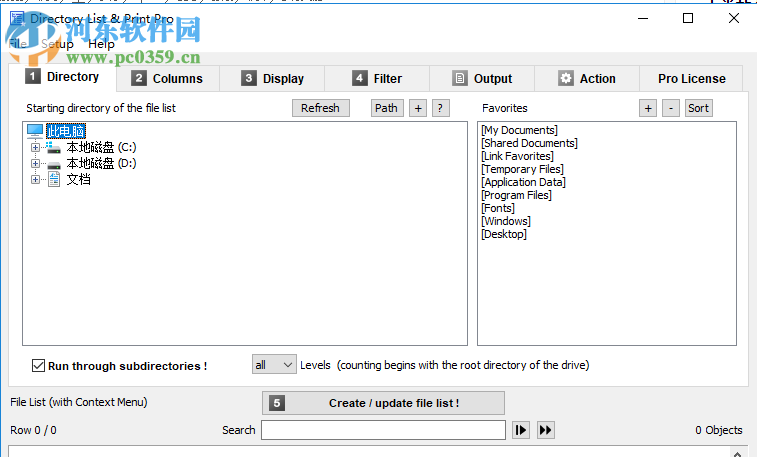
Task: Select the Pro License tab
Action: coord(691,79)
